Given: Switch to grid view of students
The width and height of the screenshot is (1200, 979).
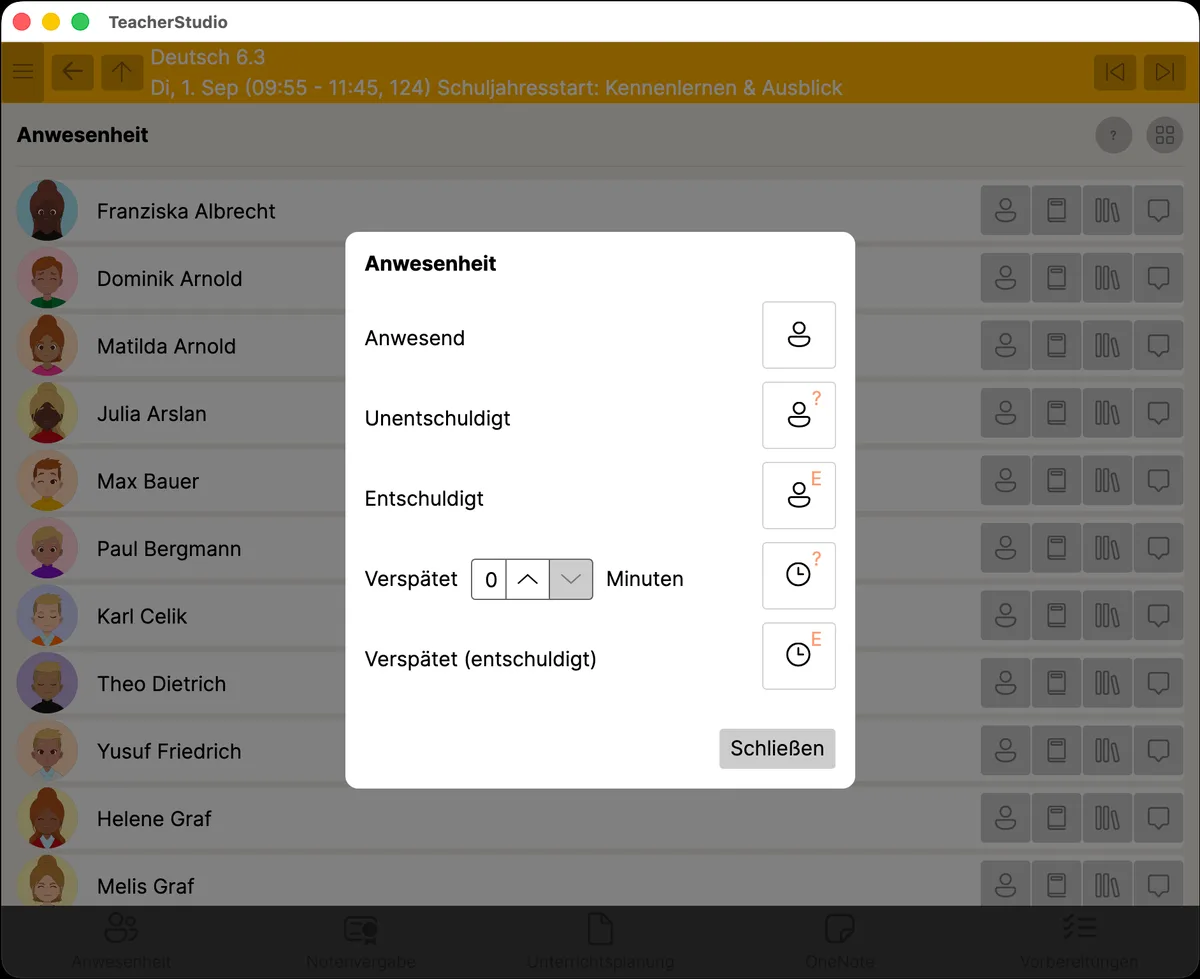Looking at the screenshot, I should click(1164, 135).
